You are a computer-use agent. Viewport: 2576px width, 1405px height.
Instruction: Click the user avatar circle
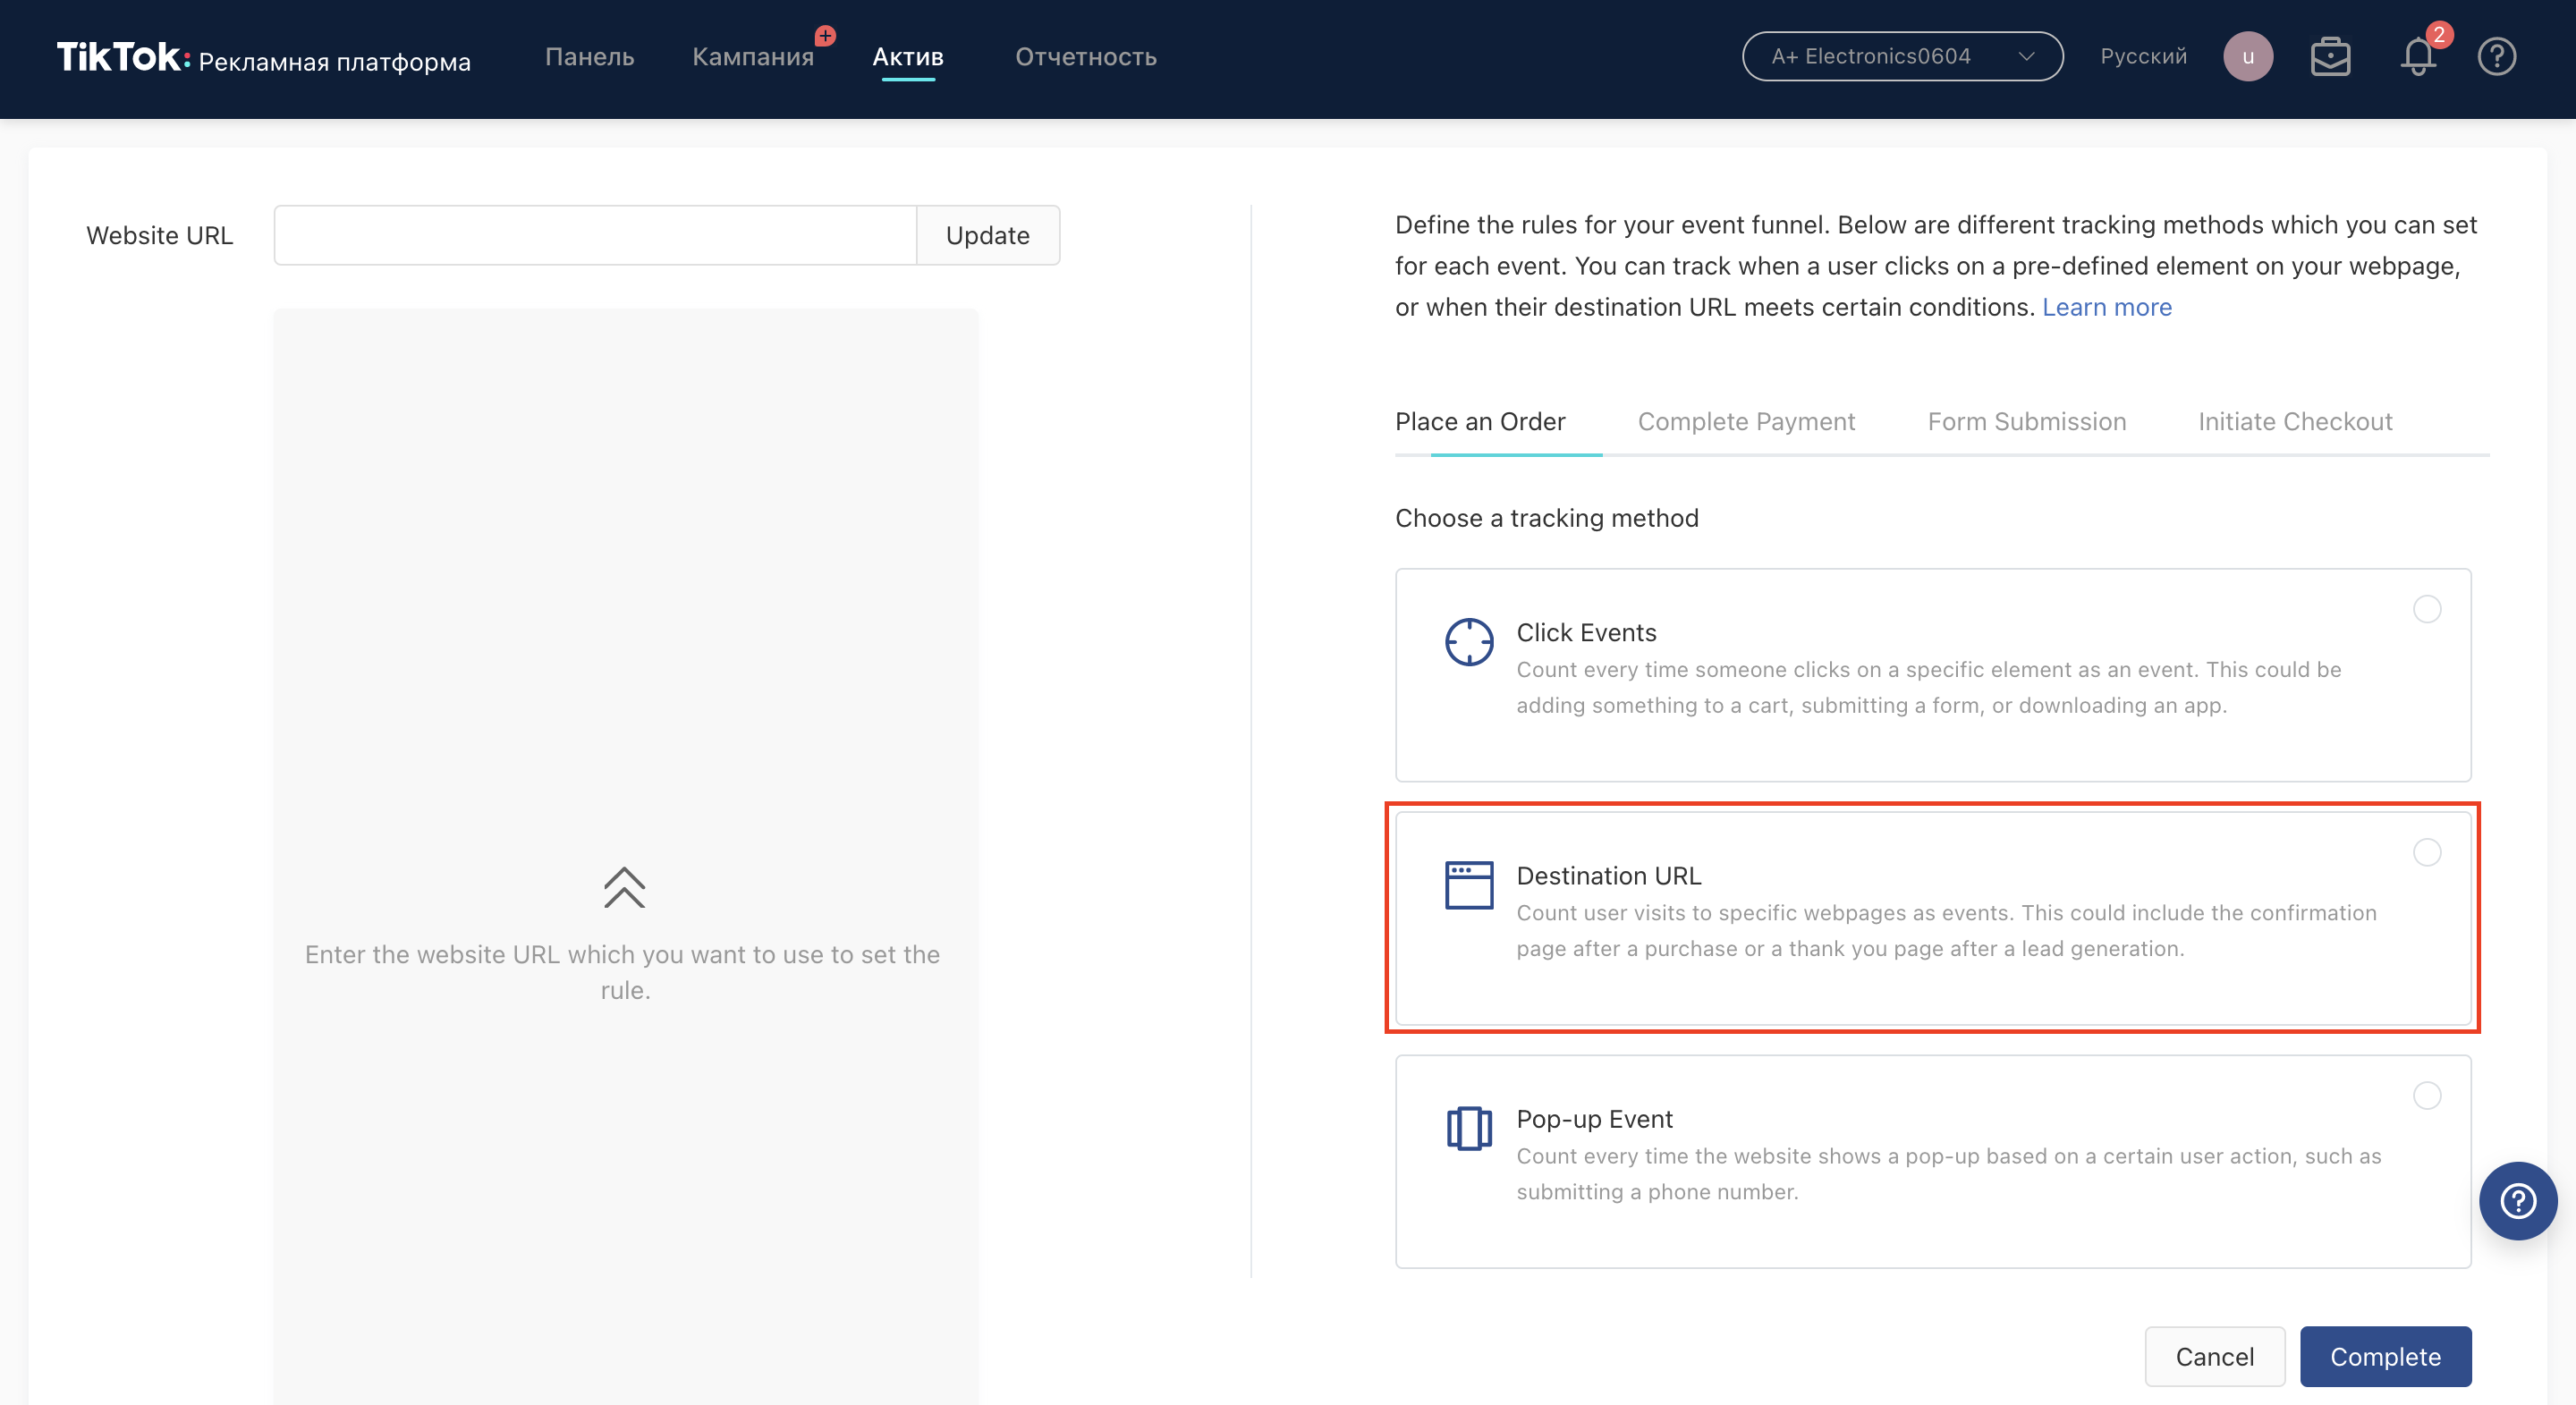2247,57
